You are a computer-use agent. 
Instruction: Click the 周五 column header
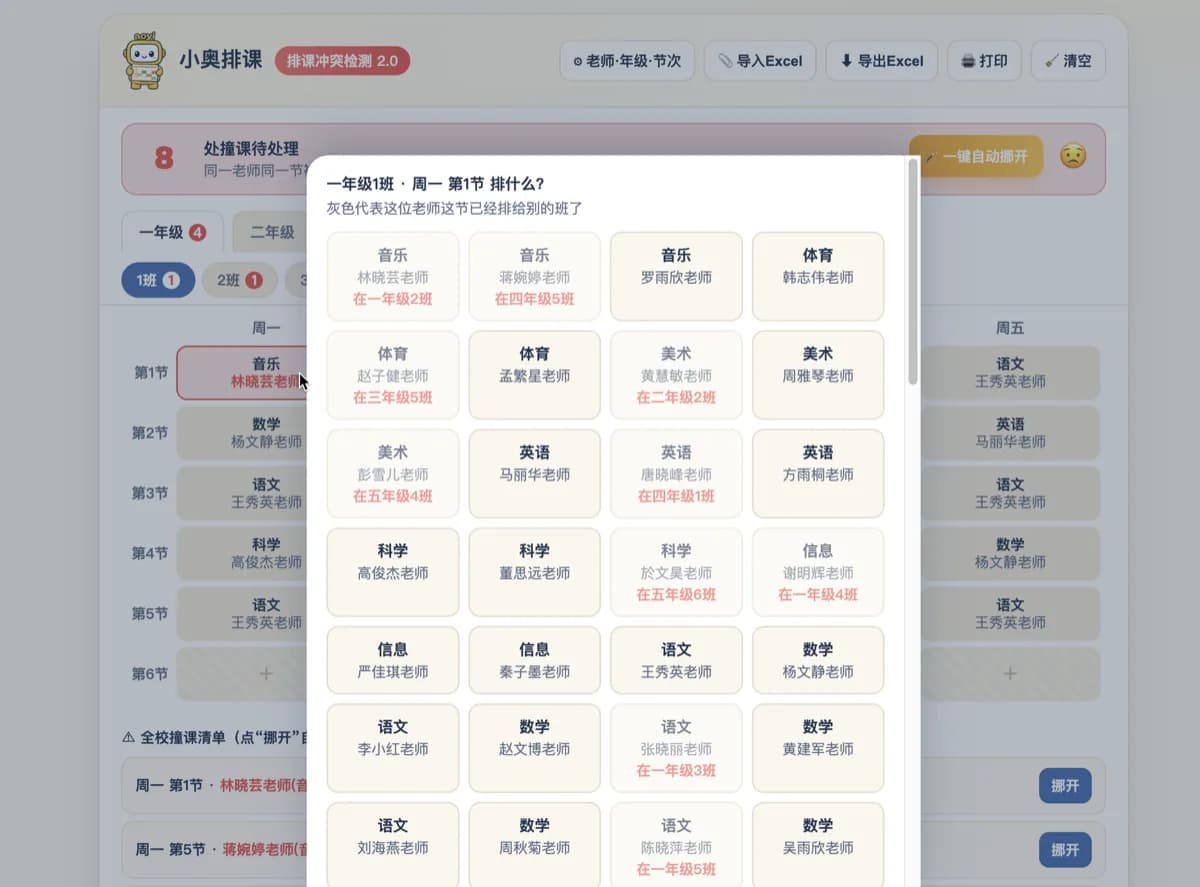click(x=1010, y=328)
